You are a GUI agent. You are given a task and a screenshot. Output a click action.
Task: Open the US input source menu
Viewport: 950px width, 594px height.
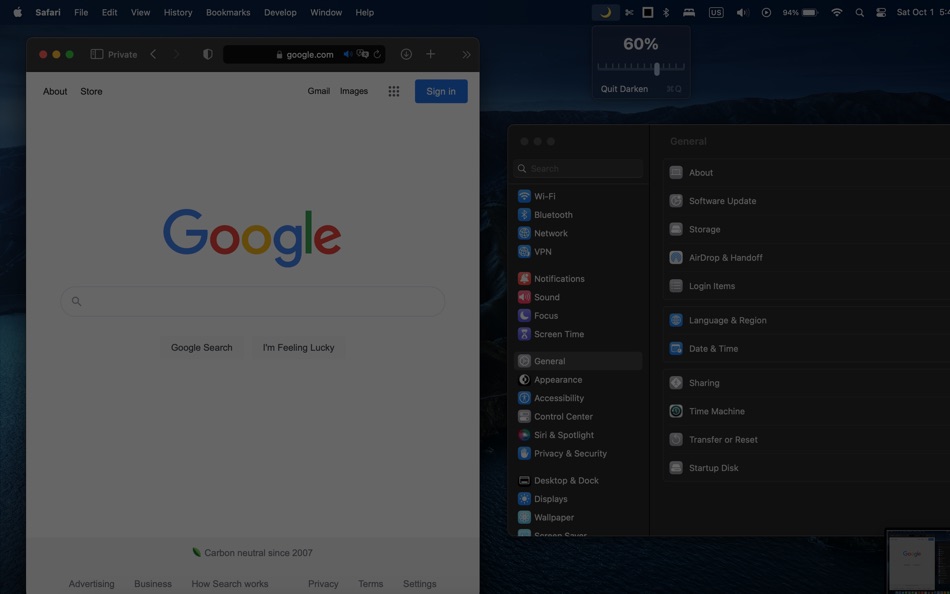click(x=716, y=12)
